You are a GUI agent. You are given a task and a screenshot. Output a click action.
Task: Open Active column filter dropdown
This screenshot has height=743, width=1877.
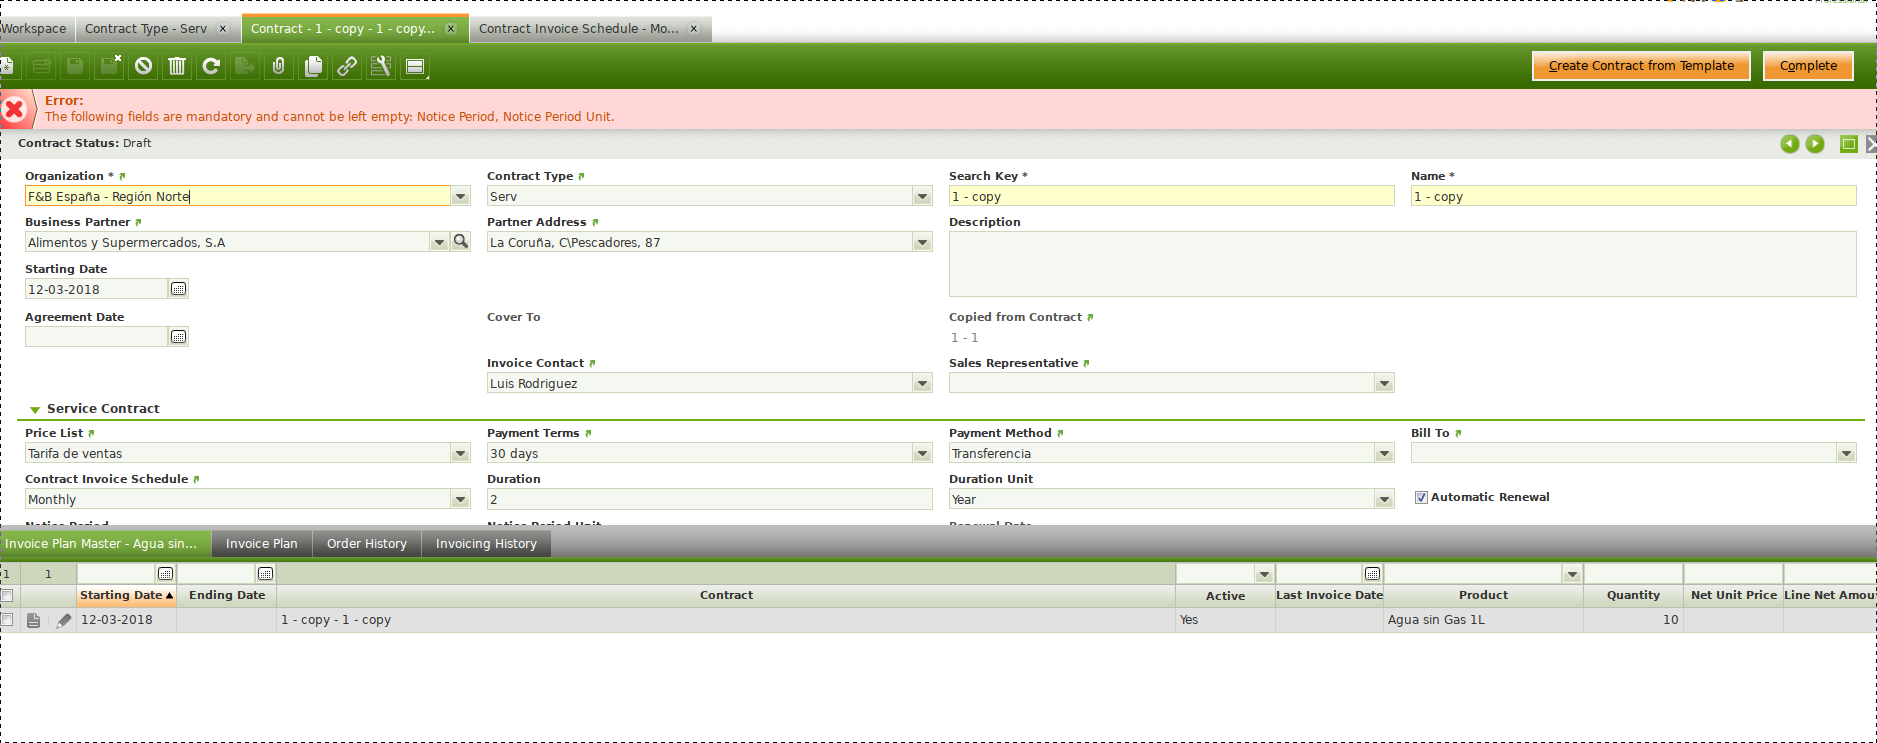[1265, 574]
